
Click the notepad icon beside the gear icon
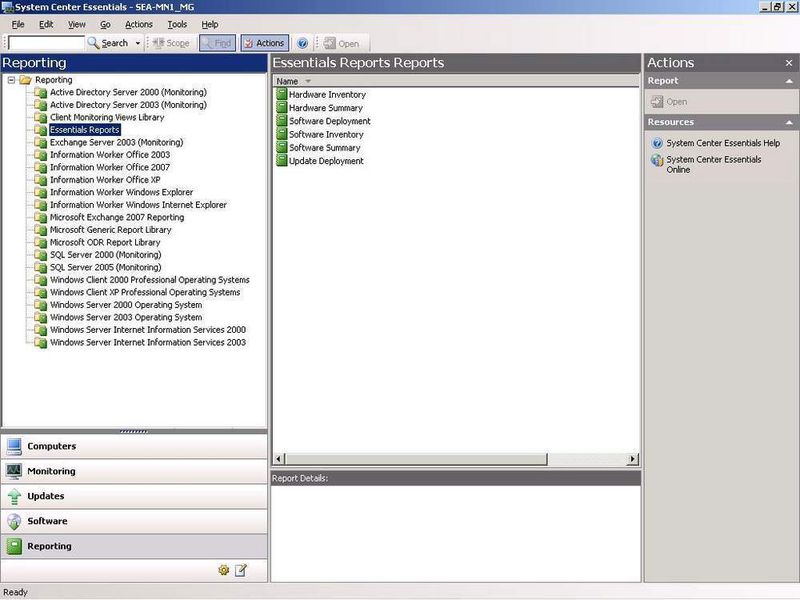(x=241, y=570)
